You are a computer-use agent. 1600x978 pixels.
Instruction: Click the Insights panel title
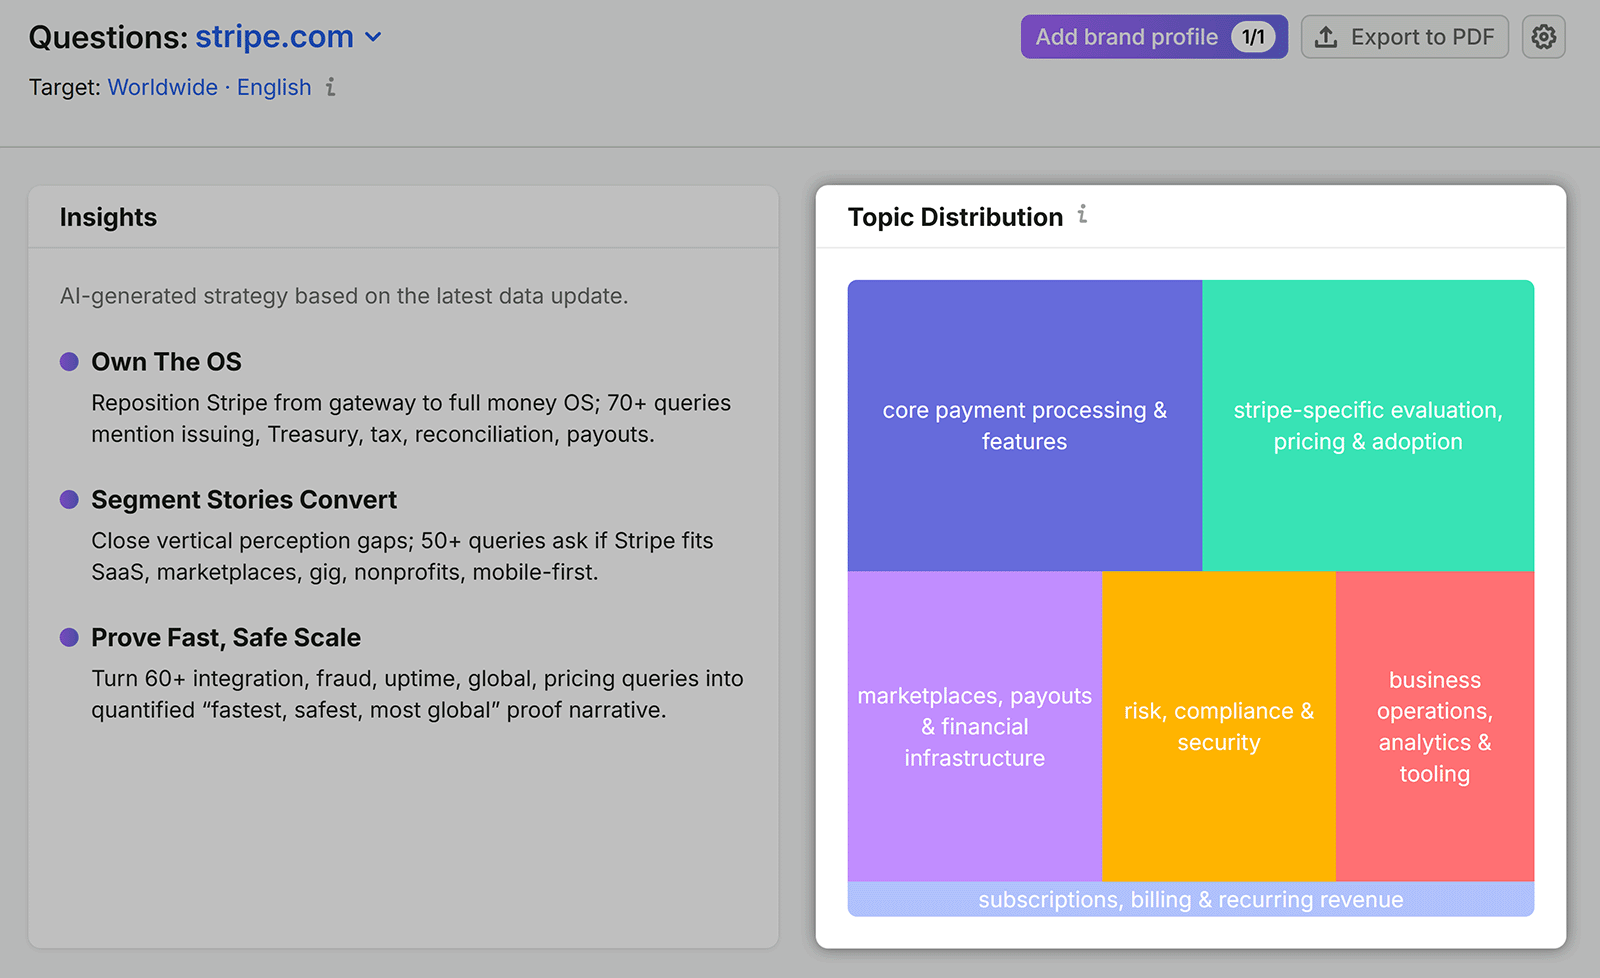(108, 217)
